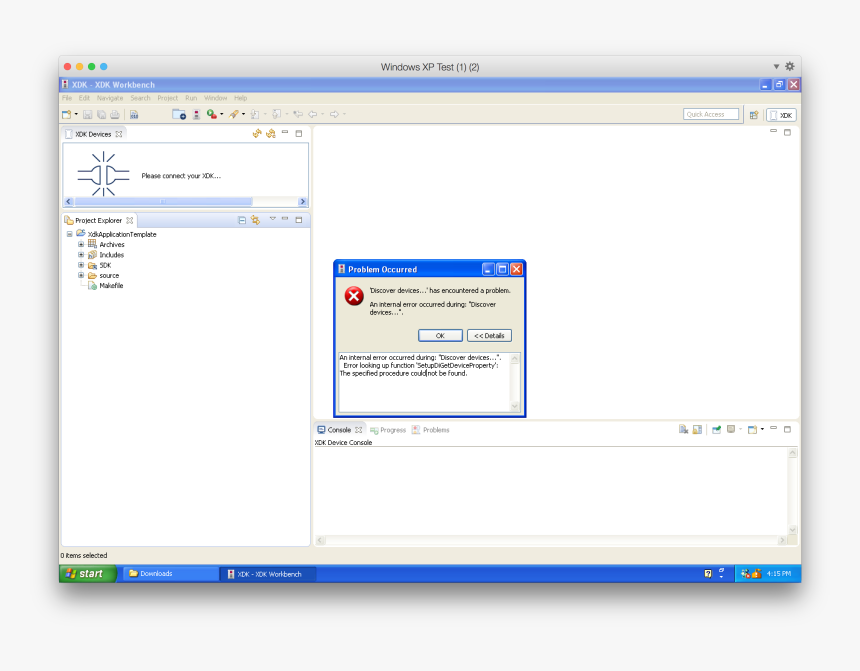This screenshot has height=671, width=860.
Task: Click the XDK Devices horizontal scrollbar
Action: click(x=163, y=201)
